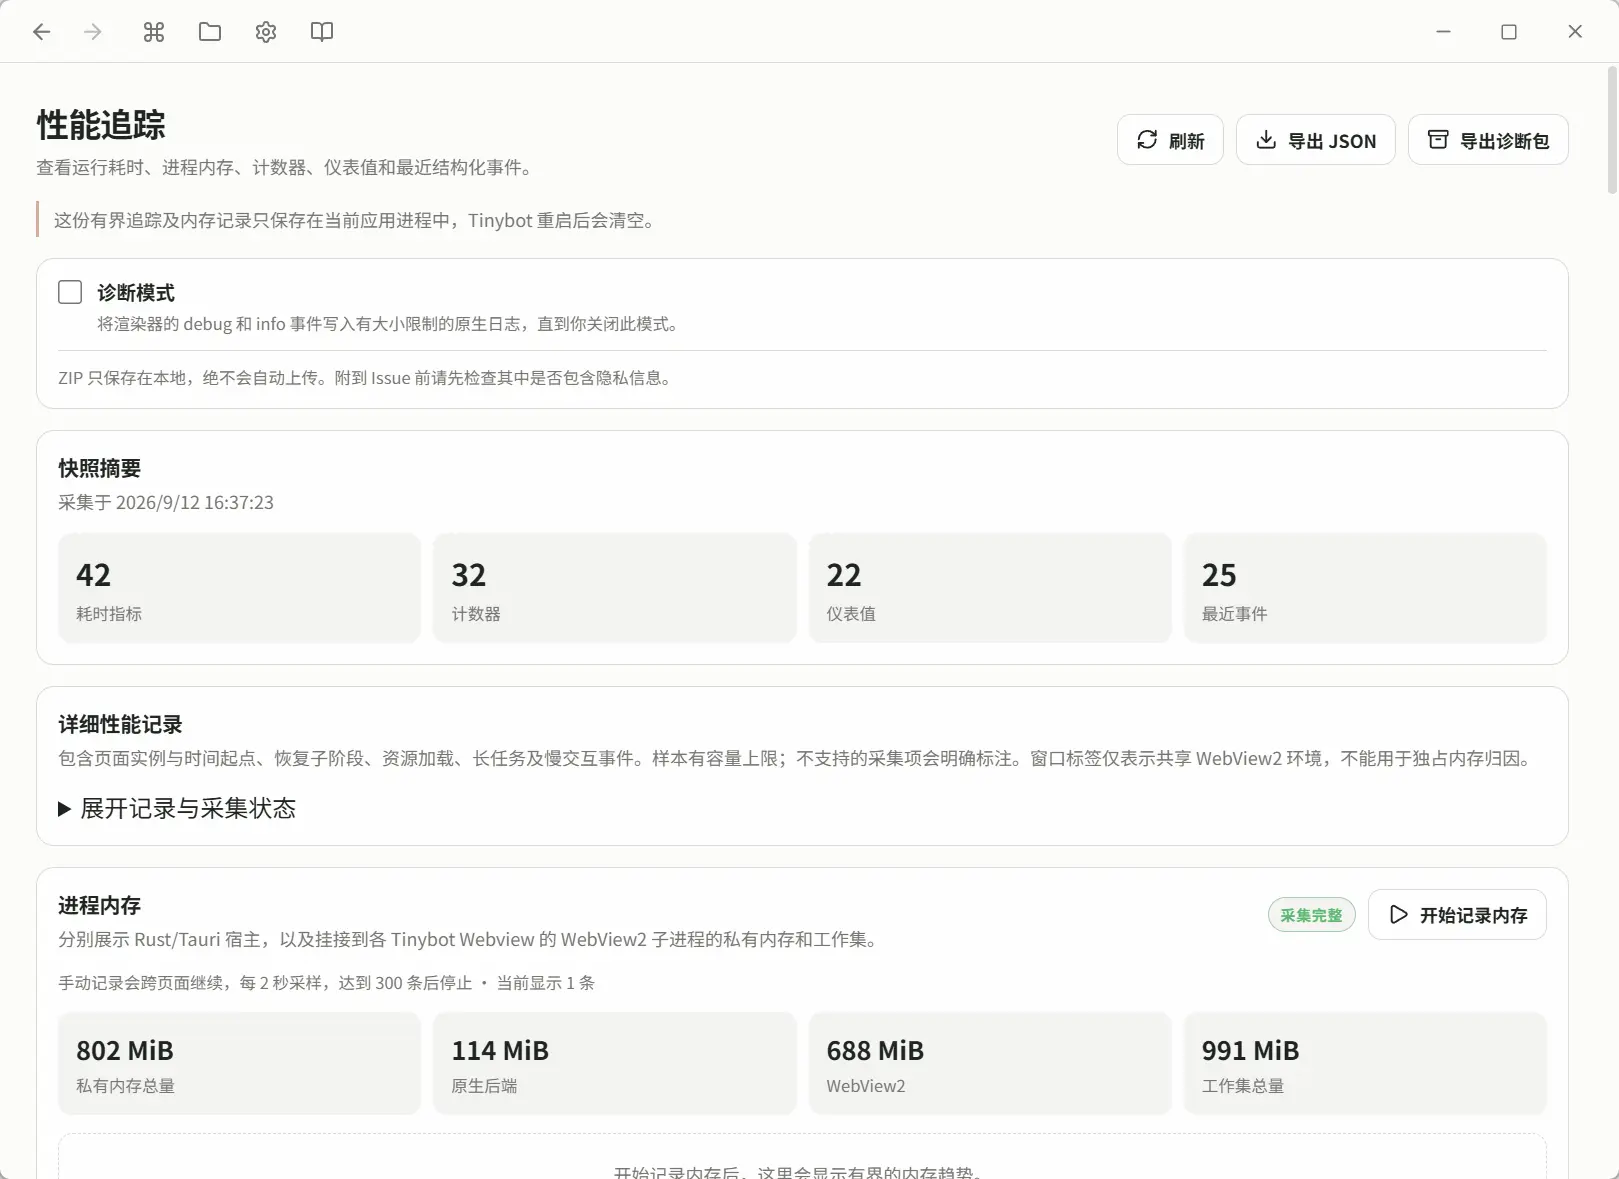Viewport: 1619px width, 1179px height.
Task: Click the ZIP 只保存在本地 privacy note
Action: click(366, 378)
